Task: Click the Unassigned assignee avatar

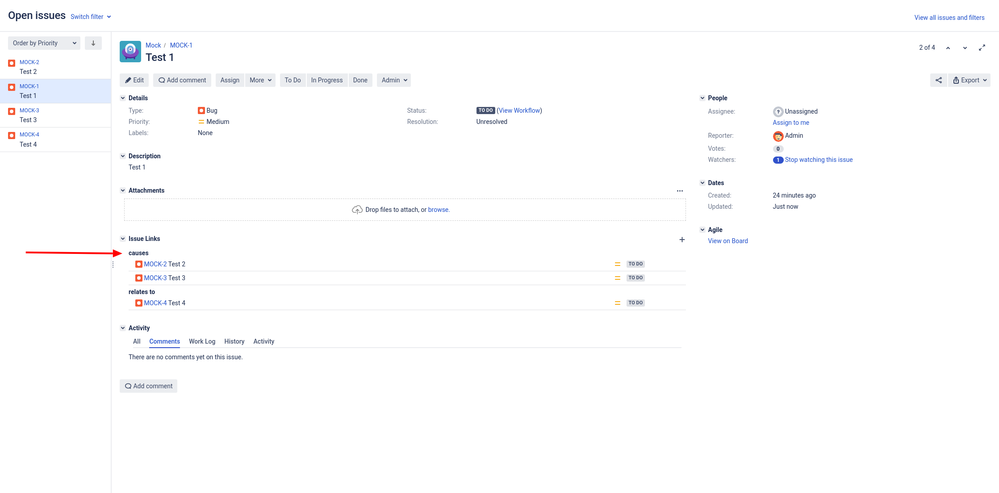Action: (778, 111)
